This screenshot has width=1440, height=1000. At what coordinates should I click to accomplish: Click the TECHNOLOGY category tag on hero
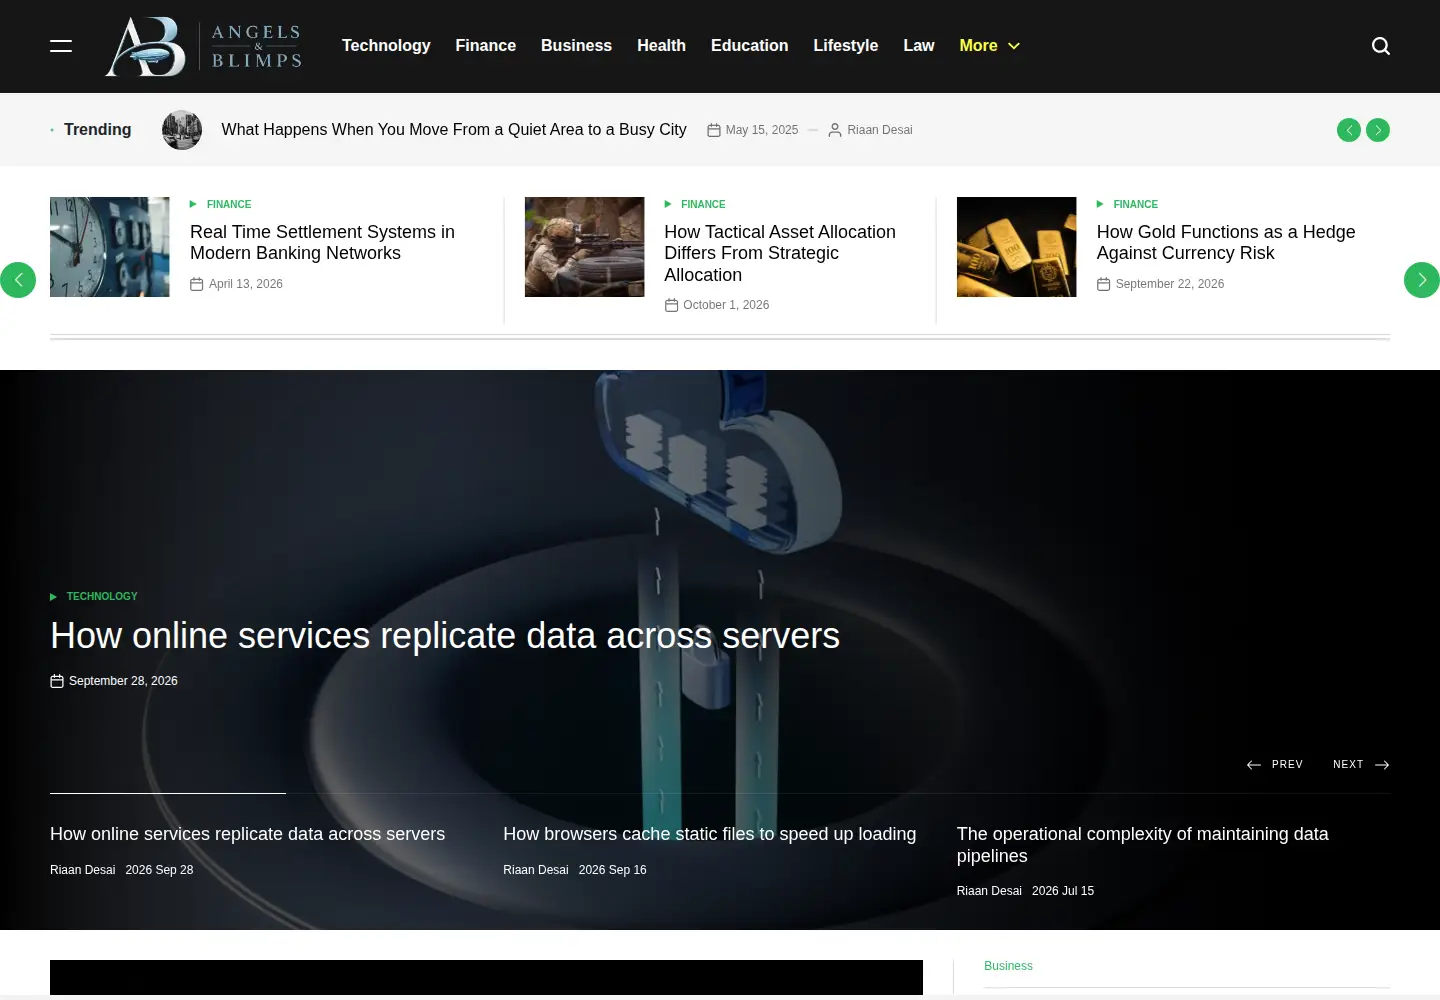click(x=102, y=596)
